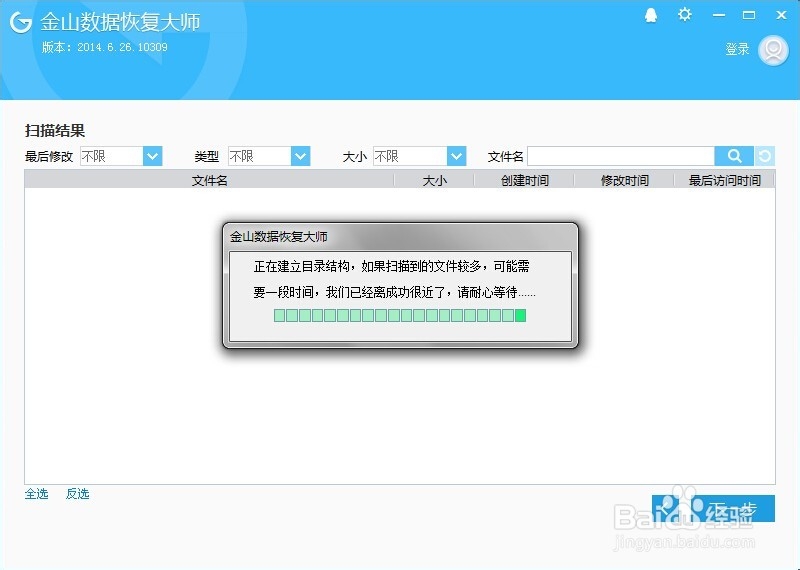The image size is (800, 570).
Task: Maximize the recovery application window
Action: 749,15
